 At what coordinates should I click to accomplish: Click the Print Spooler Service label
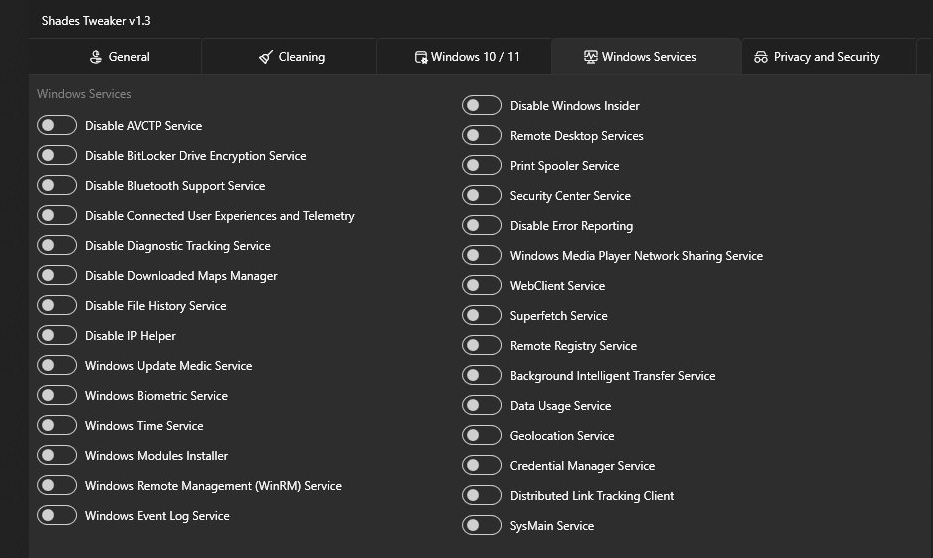[565, 166]
